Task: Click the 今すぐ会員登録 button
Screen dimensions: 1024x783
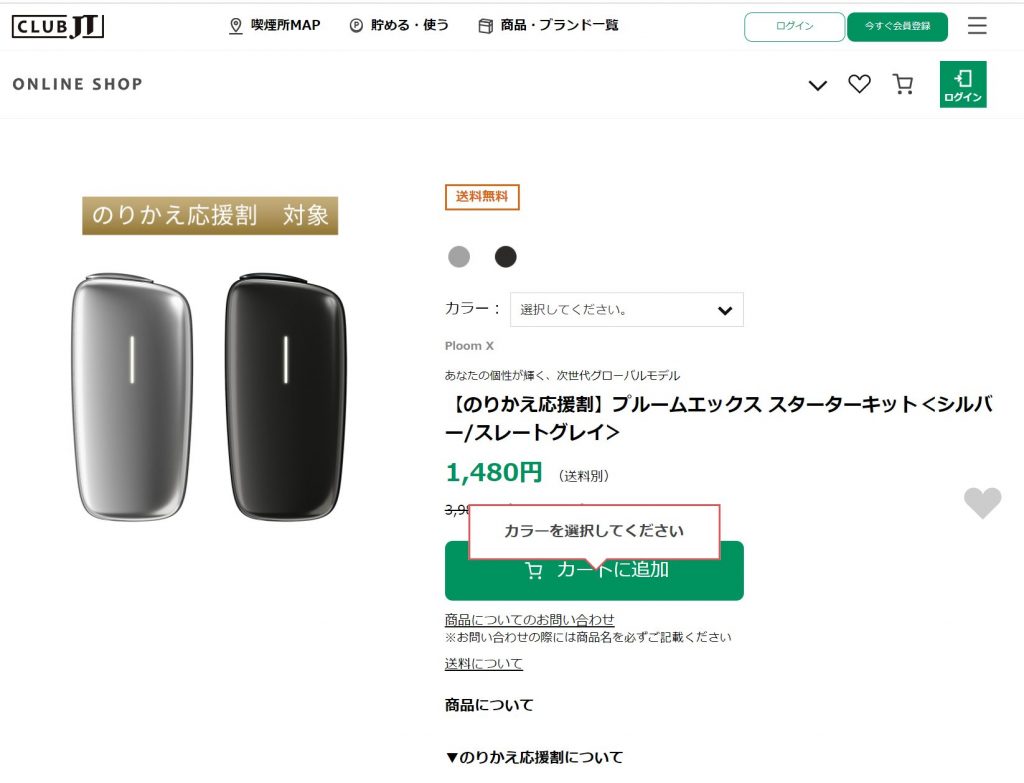Action: [x=897, y=27]
